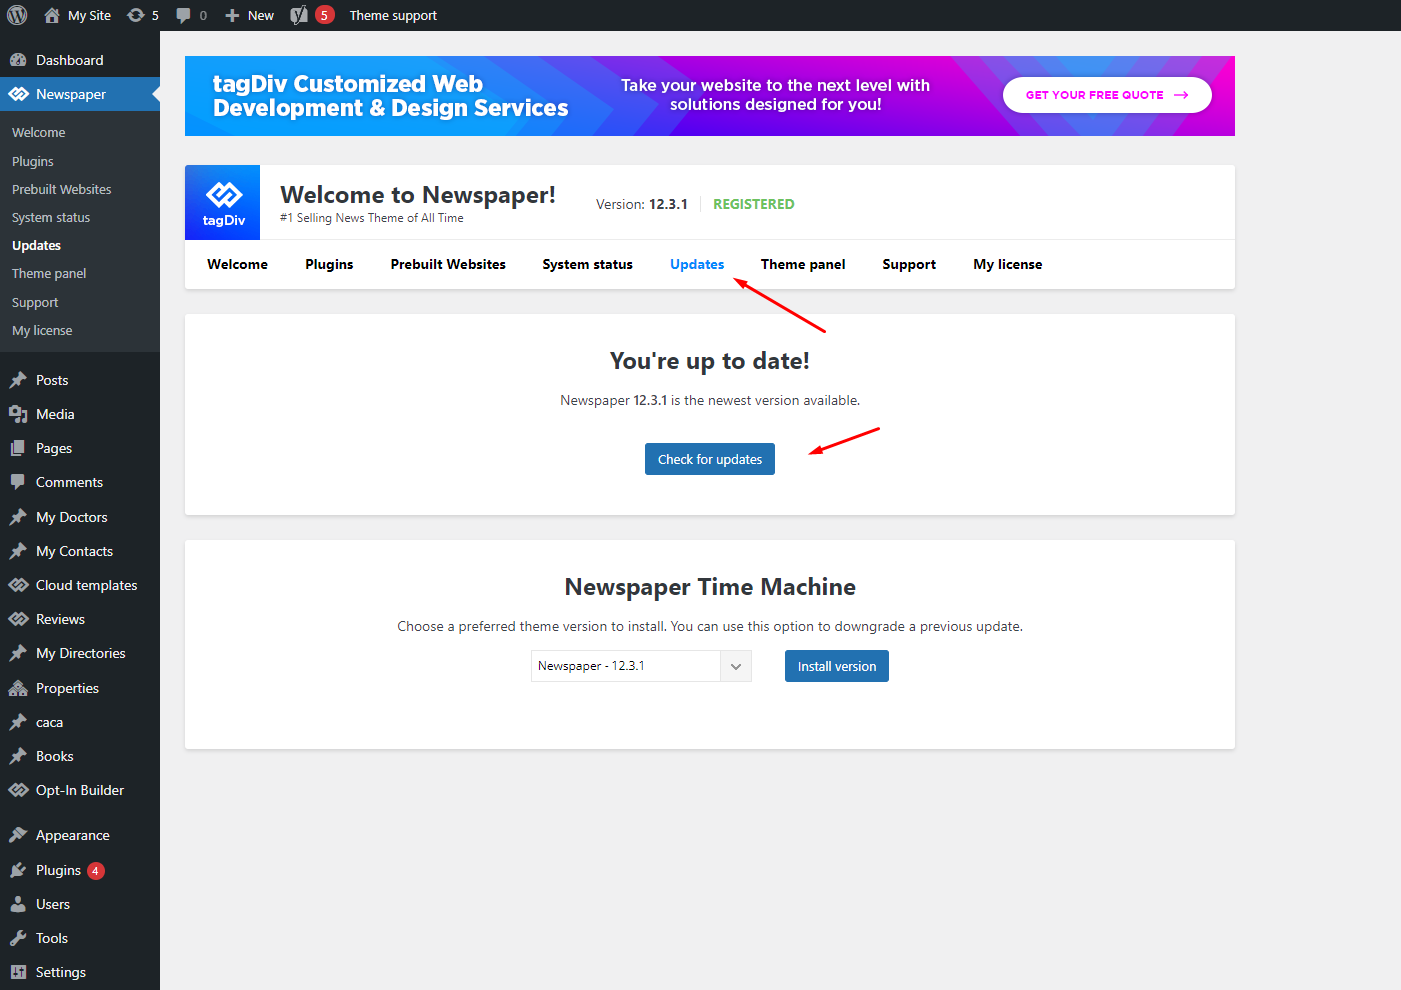Open Theme support in admin bar

click(x=393, y=15)
